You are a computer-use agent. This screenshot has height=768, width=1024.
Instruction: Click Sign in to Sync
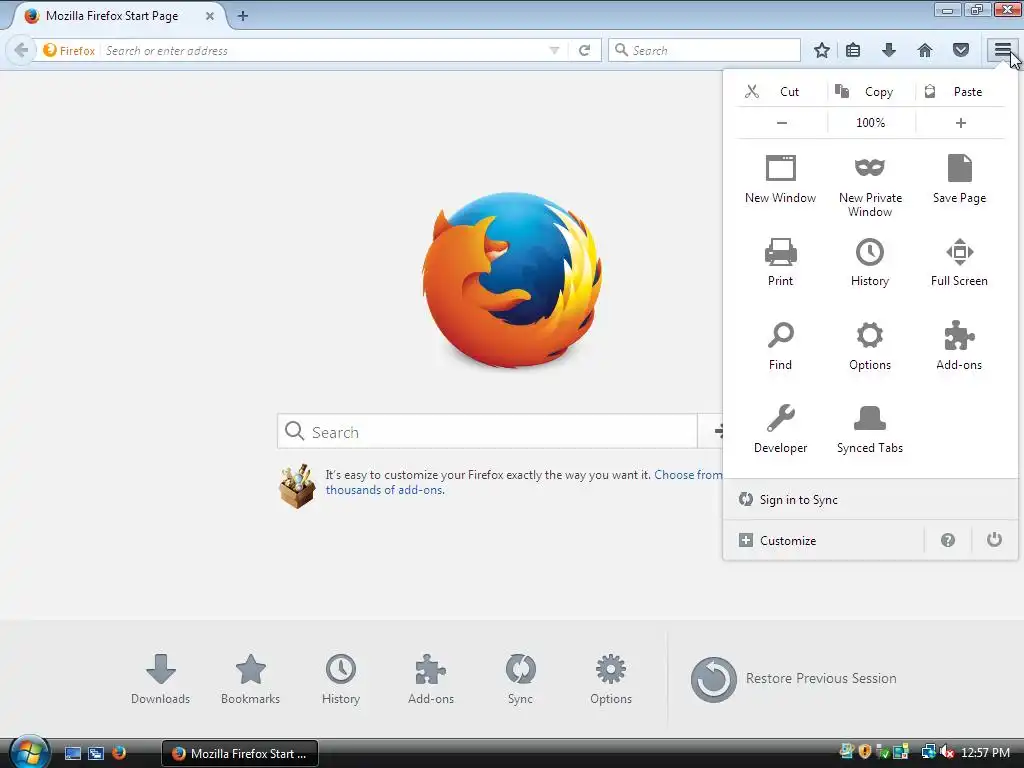click(870, 500)
